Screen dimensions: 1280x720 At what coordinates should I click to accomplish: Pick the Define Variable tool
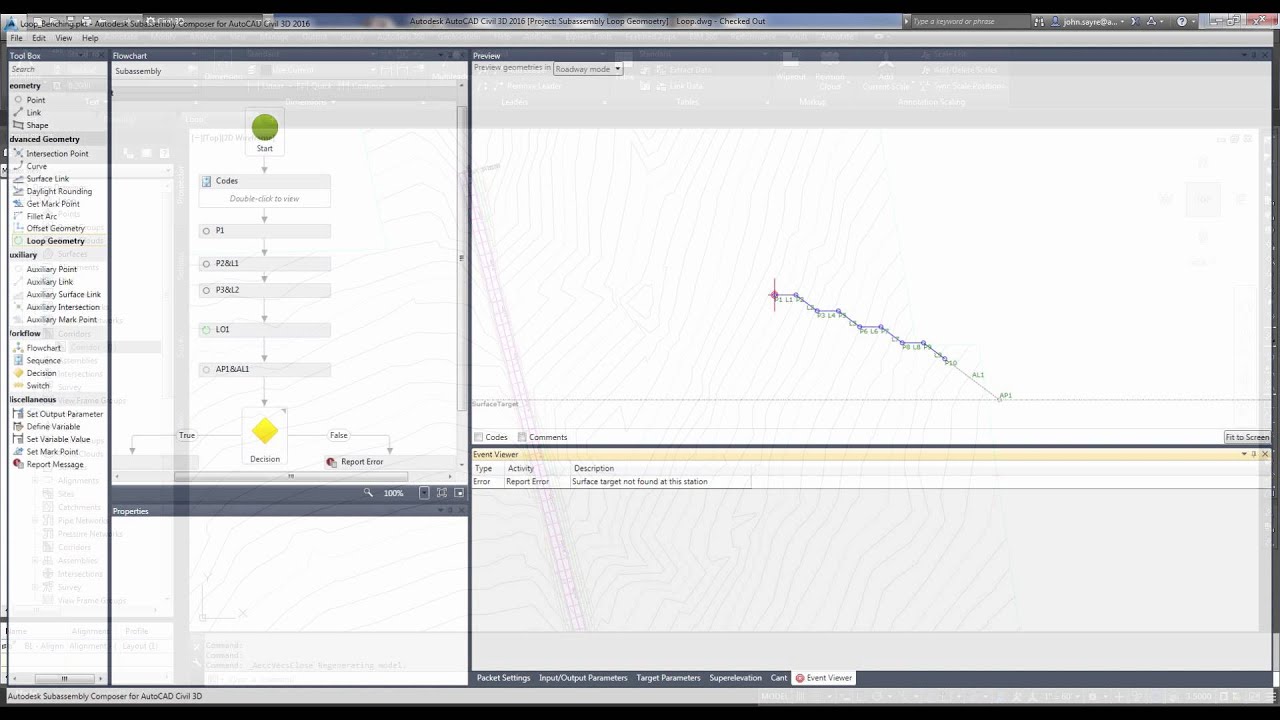click(53, 427)
